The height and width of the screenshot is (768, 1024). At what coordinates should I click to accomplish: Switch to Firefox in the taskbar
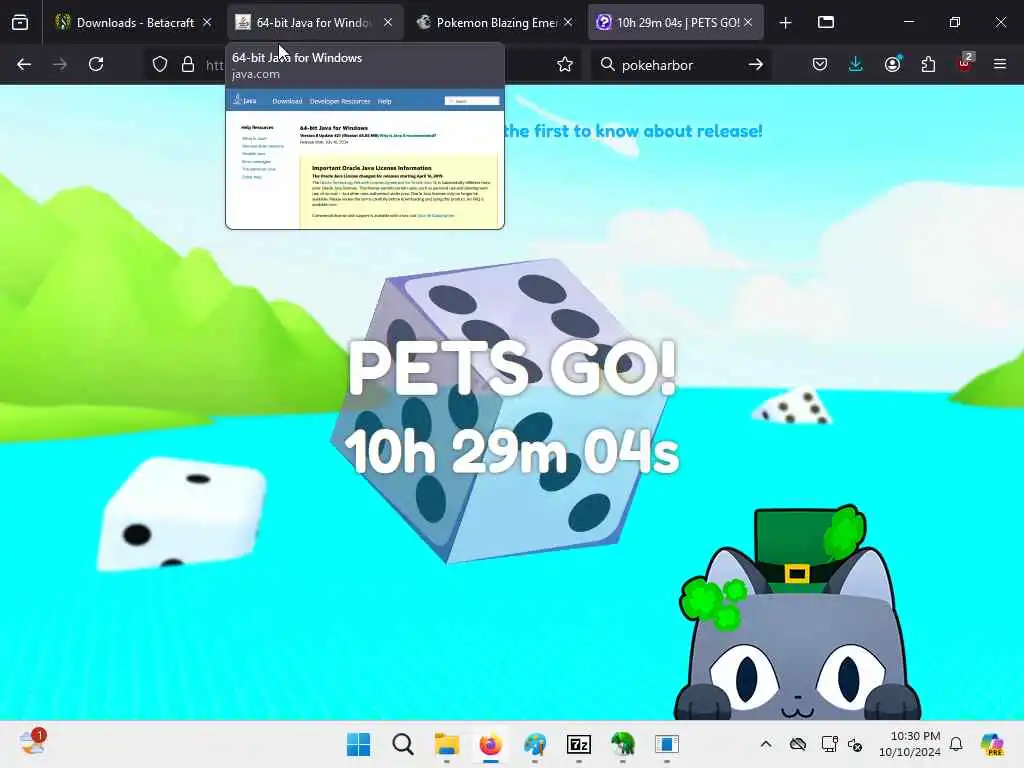pyautogui.click(x=490, y=744)
